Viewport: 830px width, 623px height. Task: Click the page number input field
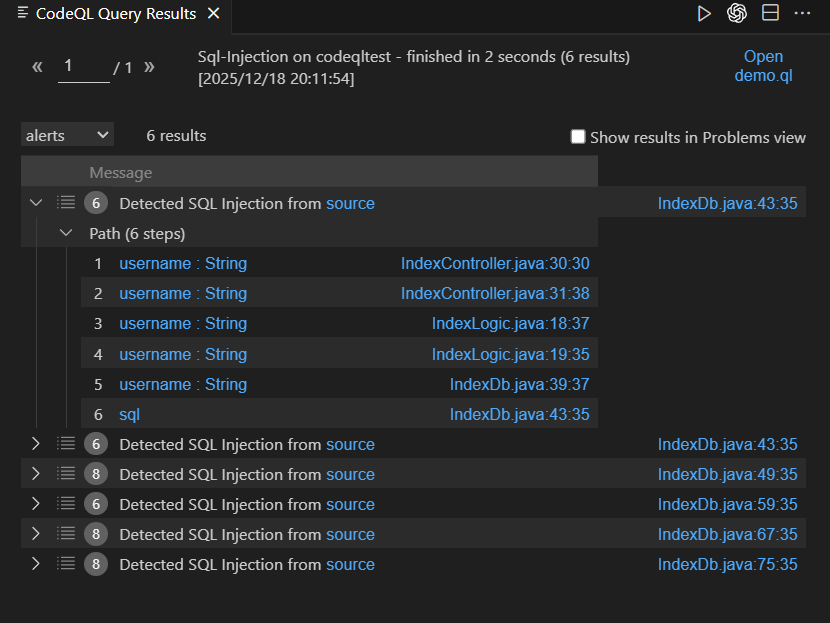pos(83,67)
